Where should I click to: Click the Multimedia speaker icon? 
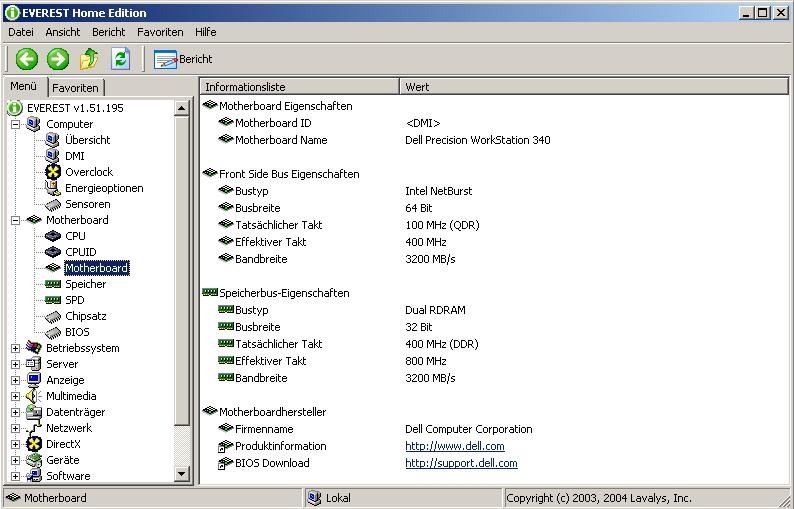pos(33,396)
